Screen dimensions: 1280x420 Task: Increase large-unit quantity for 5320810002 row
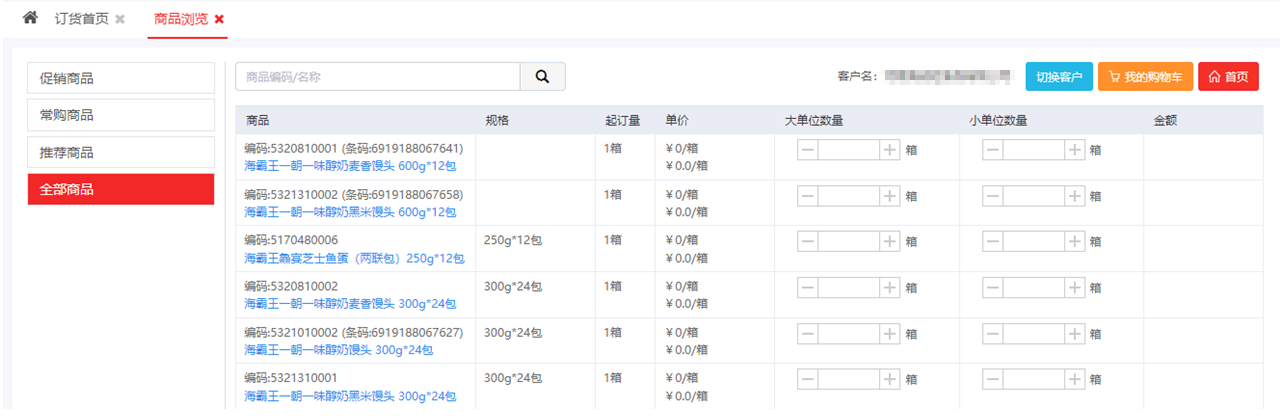point(889,288)
